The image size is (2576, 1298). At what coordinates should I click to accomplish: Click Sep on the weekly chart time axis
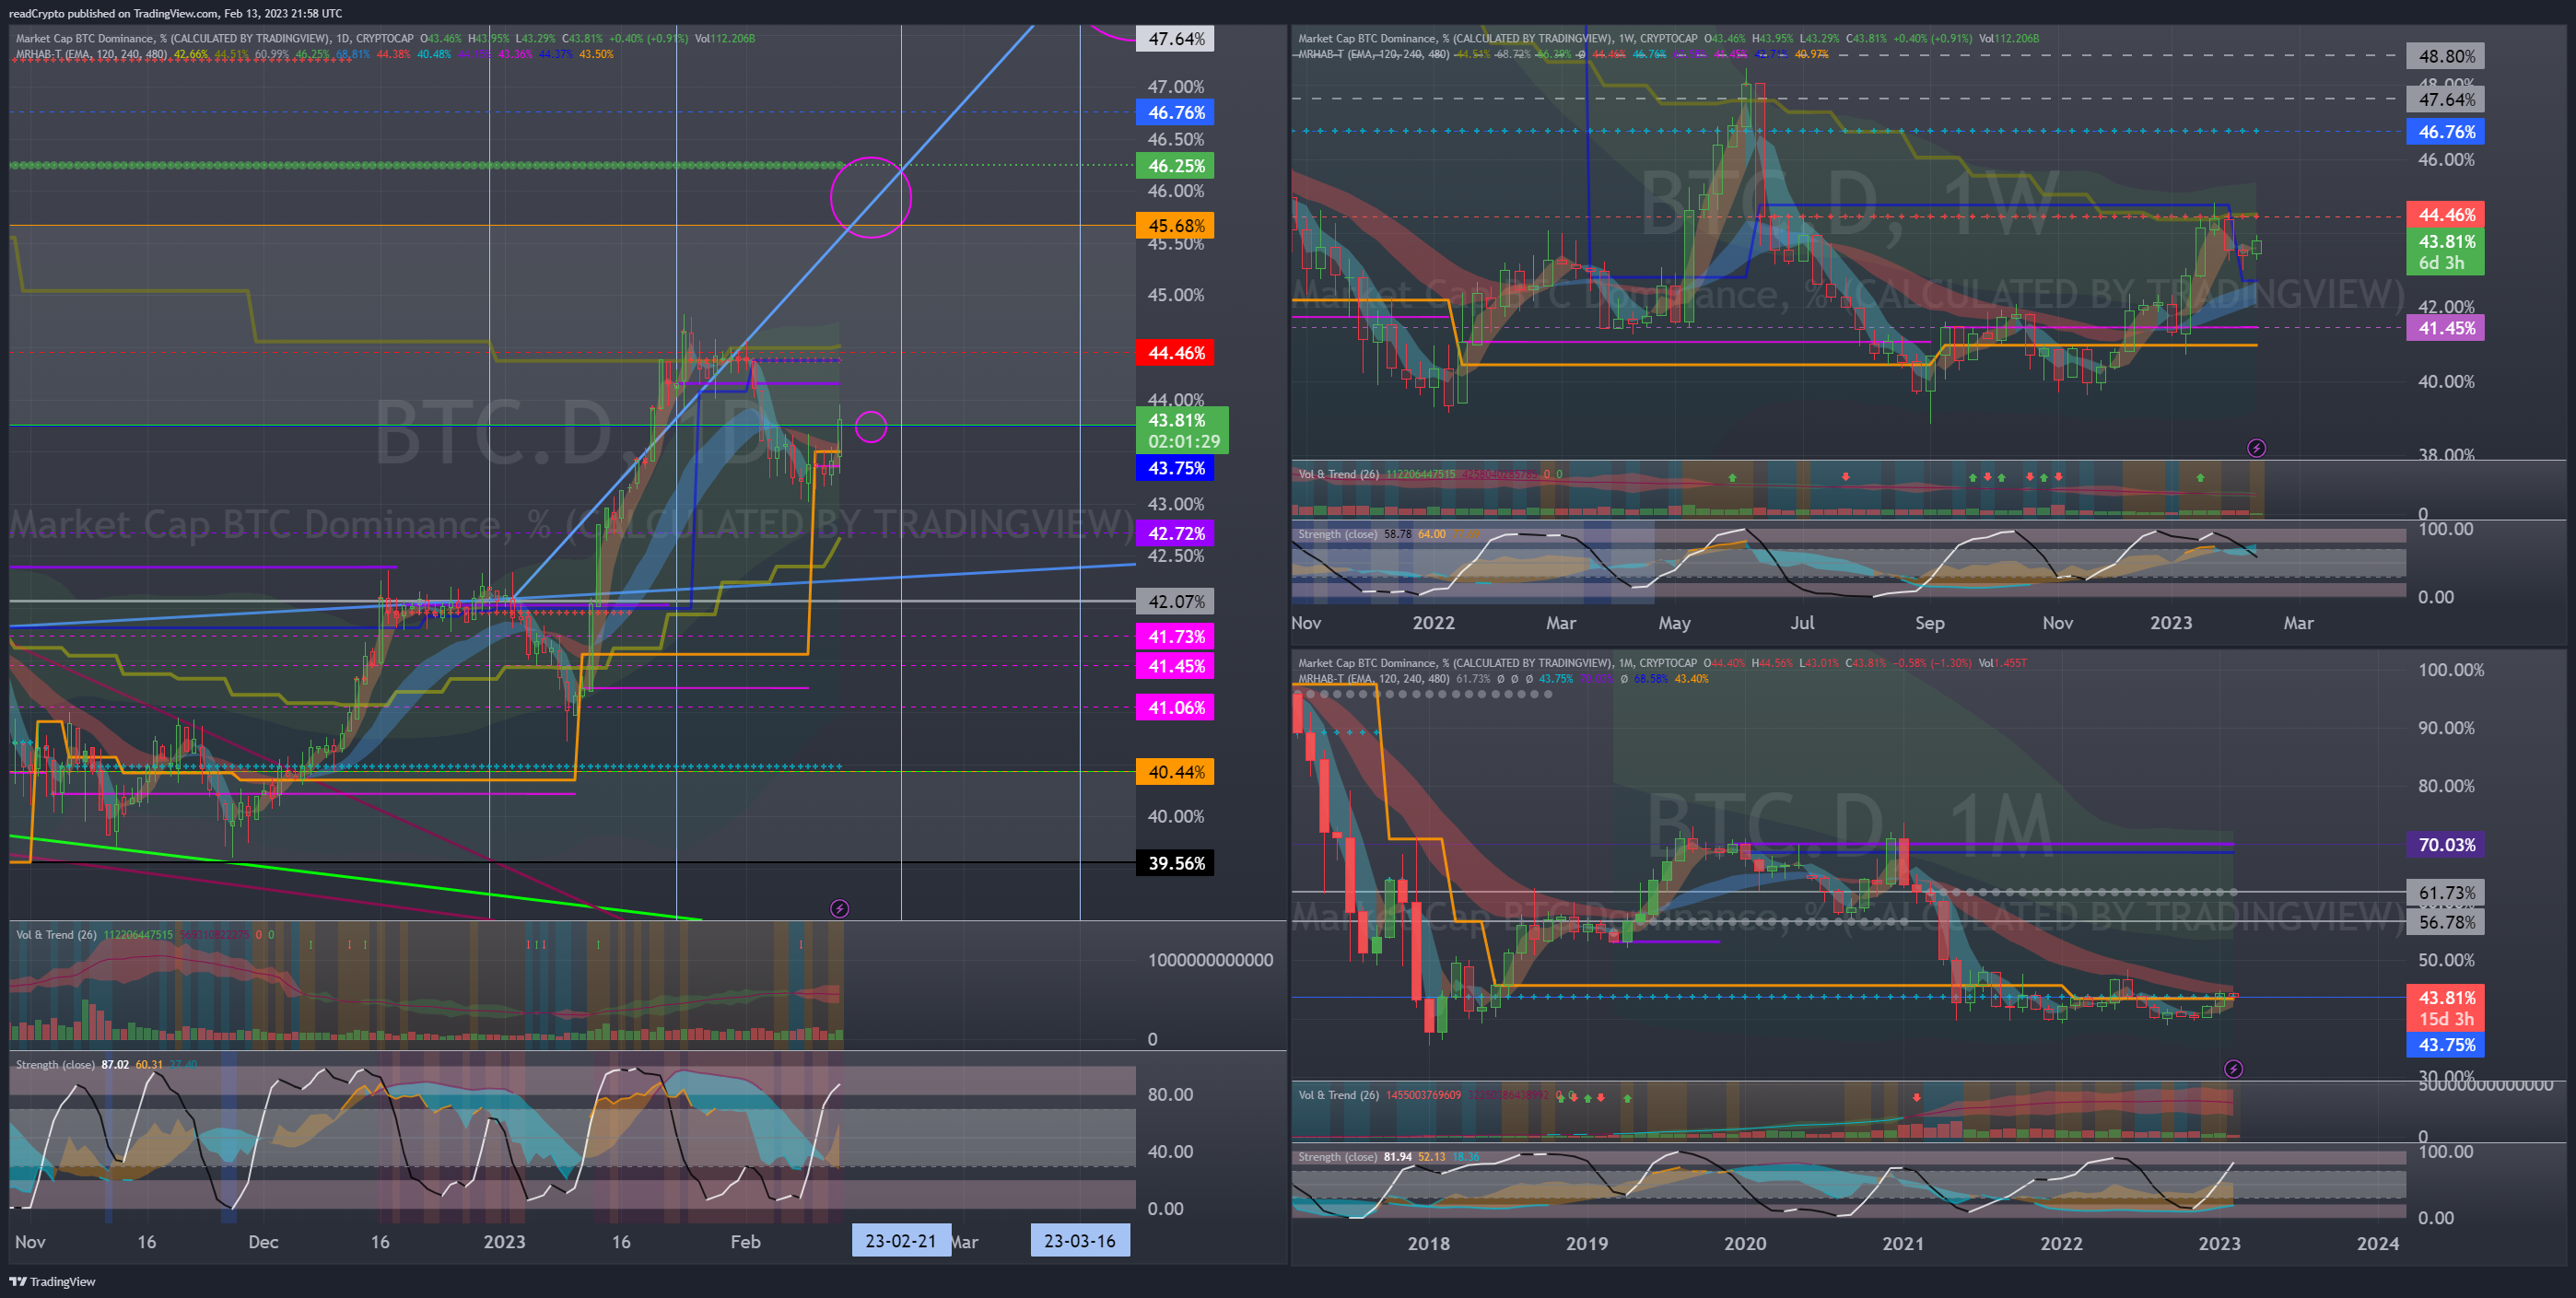1930,622
